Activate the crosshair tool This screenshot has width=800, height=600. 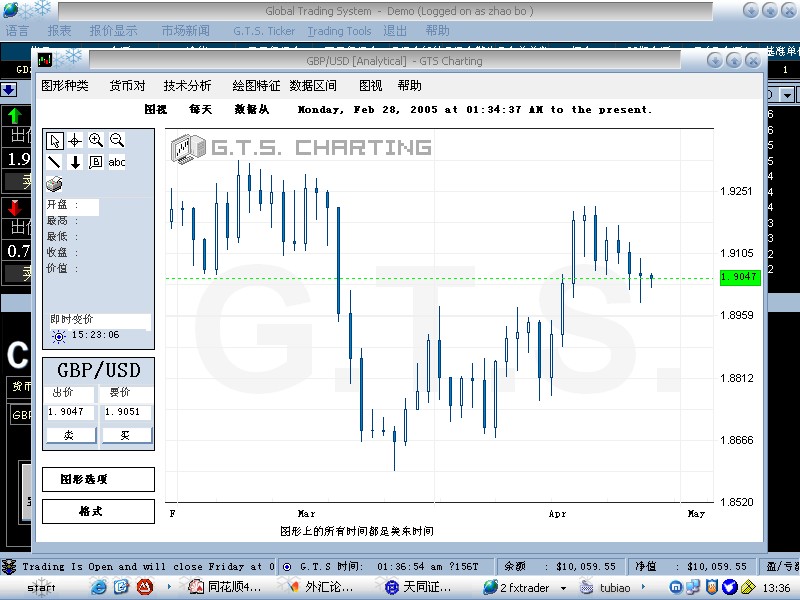[x=75, y=140]
